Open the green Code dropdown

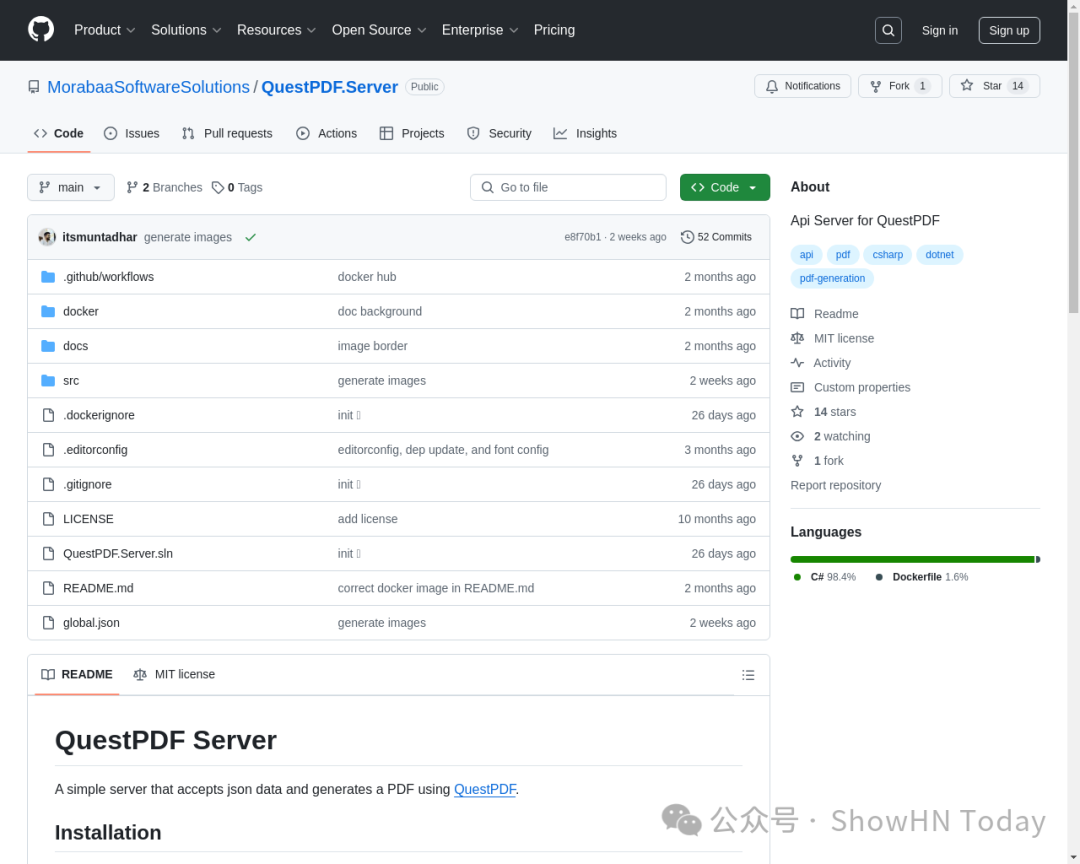coord(724,187)
